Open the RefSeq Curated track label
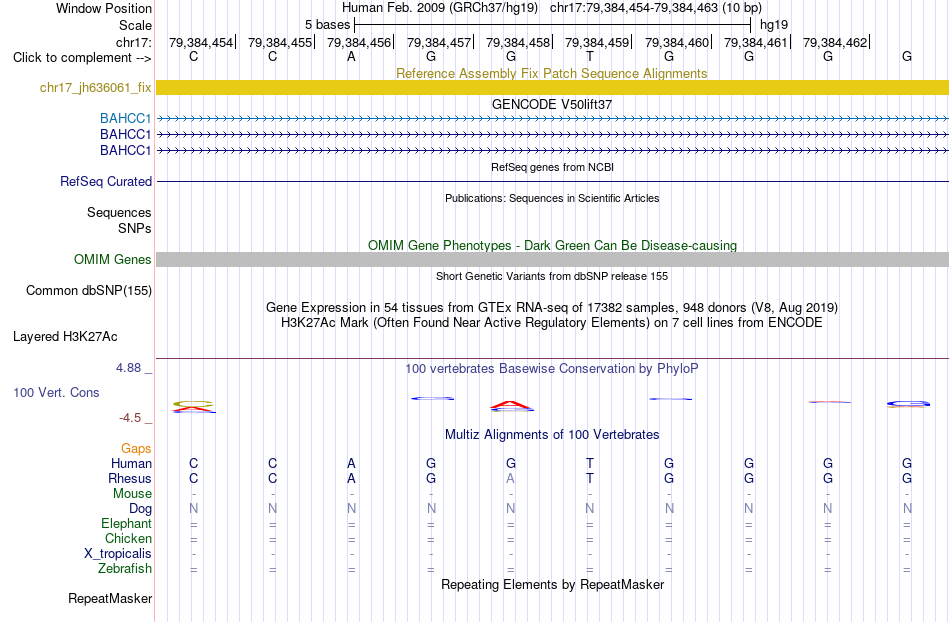 (x=106, y=181)
